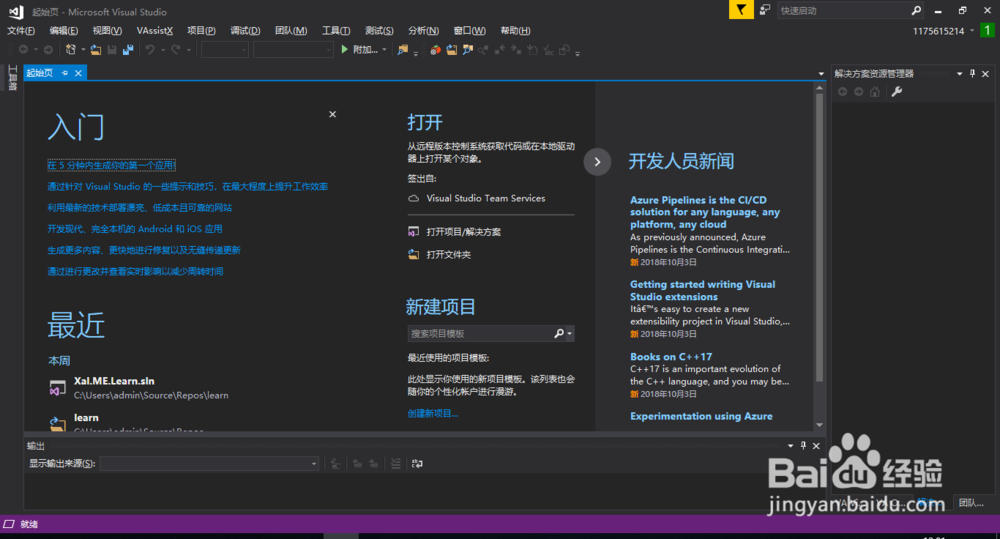Click the status bar ready indicator icon
This screenshot has width=1000, height=539.
(9, 524)
